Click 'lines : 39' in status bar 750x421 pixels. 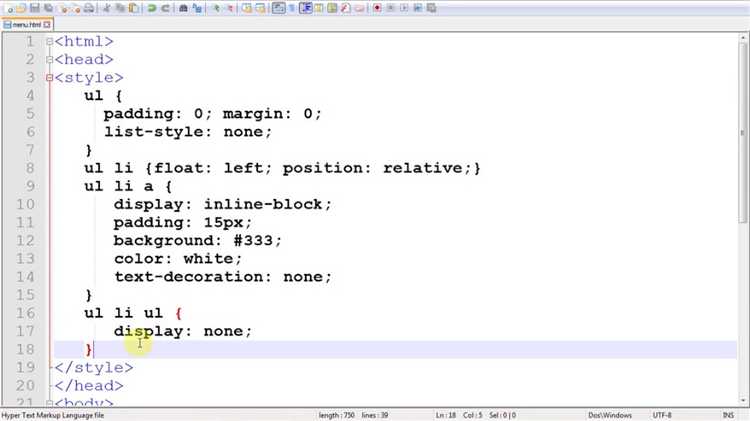[x=375, y=415]
